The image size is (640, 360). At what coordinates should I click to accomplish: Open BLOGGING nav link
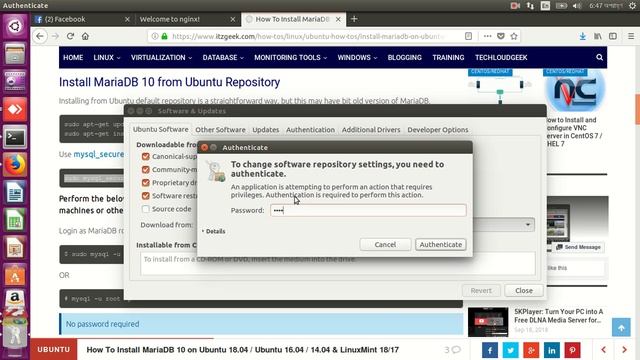[404, 58]
